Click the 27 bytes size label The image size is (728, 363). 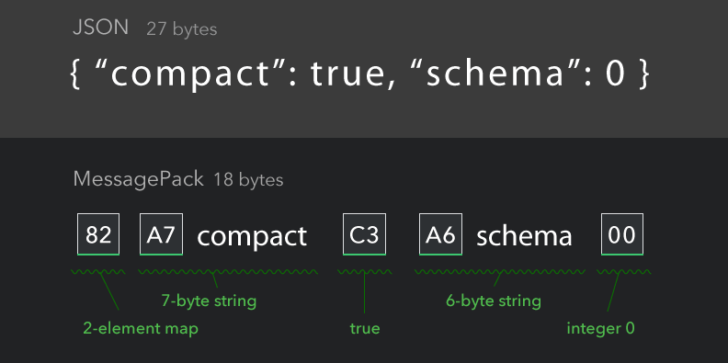pyautogui.click(x=182, y=29)
